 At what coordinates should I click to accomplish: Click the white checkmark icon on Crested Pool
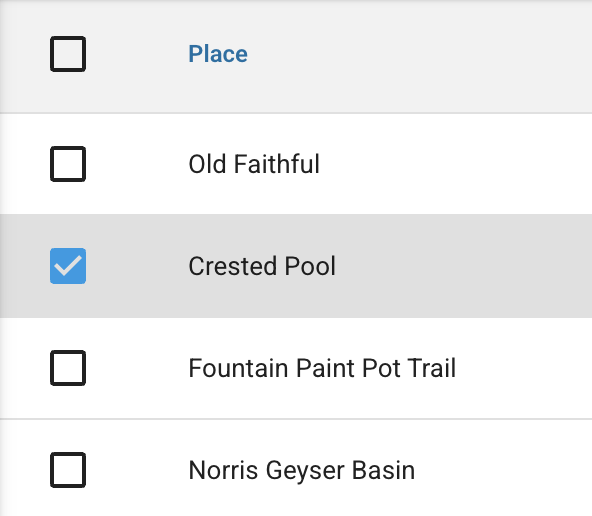coord(68,266)
